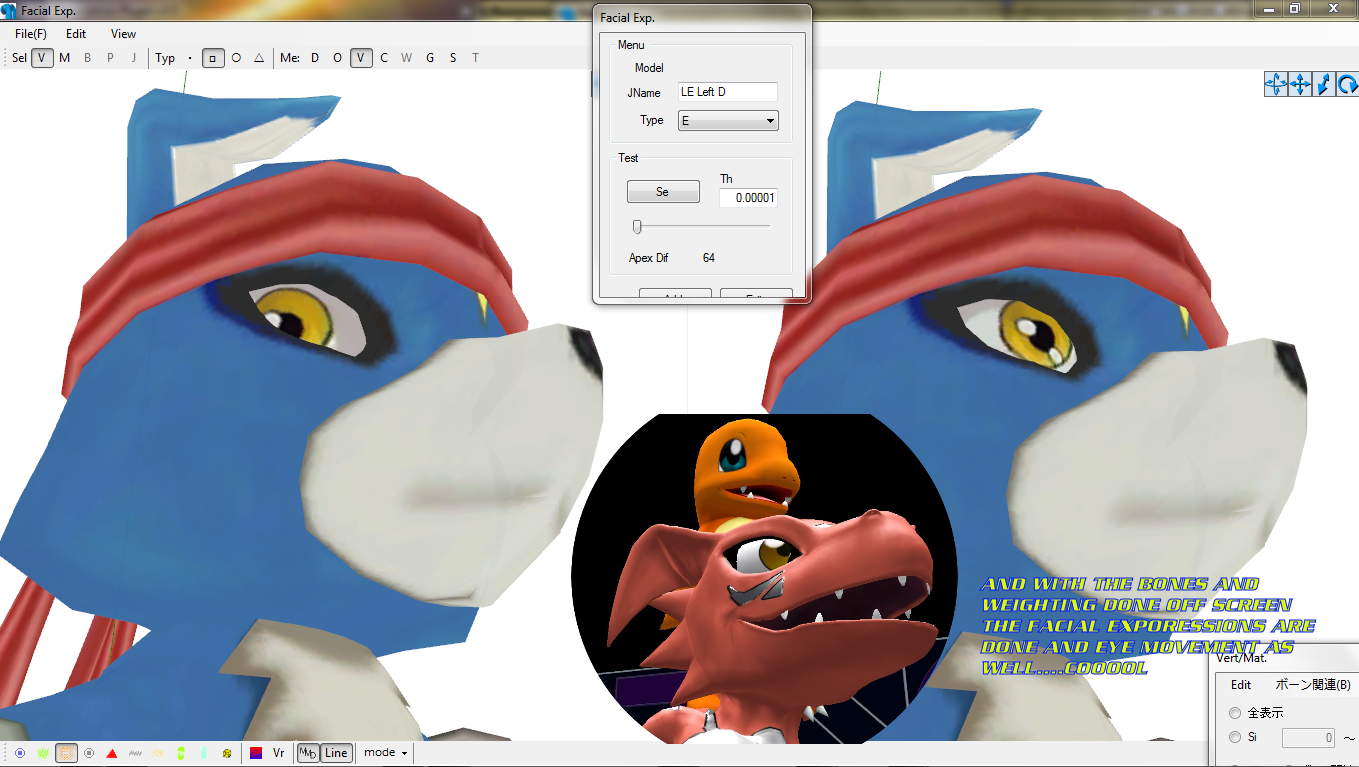1359x767 pixels.
Task: Click the gray circle dot display icon
Action: [x=89, y=752]
